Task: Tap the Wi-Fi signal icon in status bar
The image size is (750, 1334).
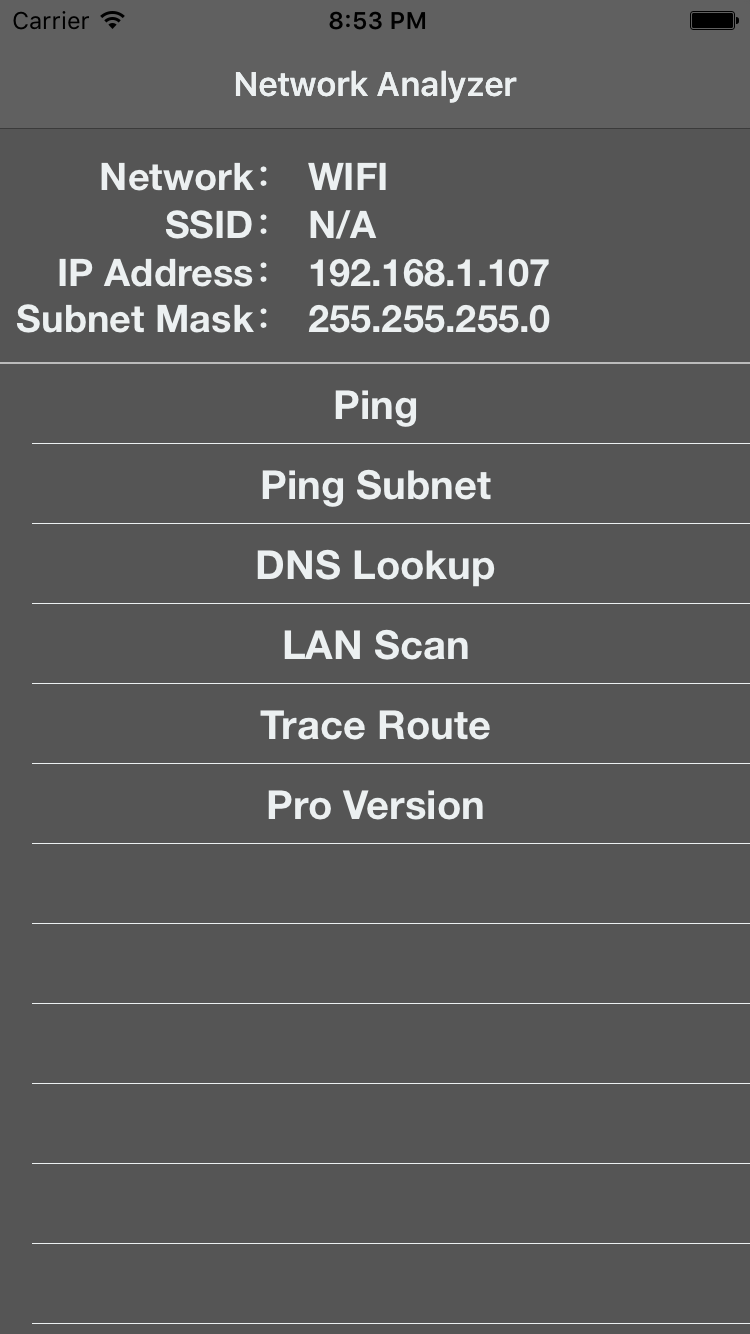Action: pyautogui.click(x=110, y=20)
